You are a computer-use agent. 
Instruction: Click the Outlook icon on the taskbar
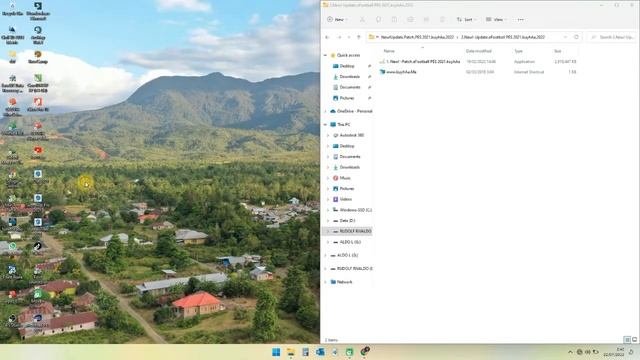pyautogui.click(x=320, y=352)
